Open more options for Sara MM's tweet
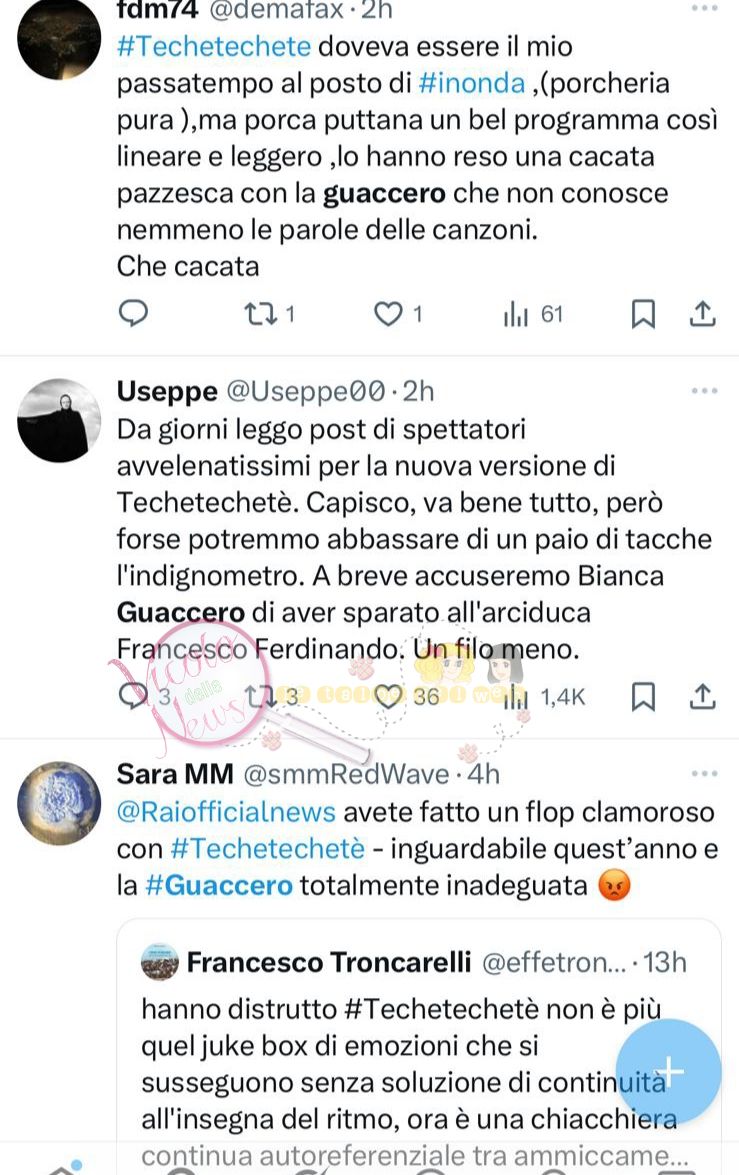 pyautogui.click(x=705, y=773)
